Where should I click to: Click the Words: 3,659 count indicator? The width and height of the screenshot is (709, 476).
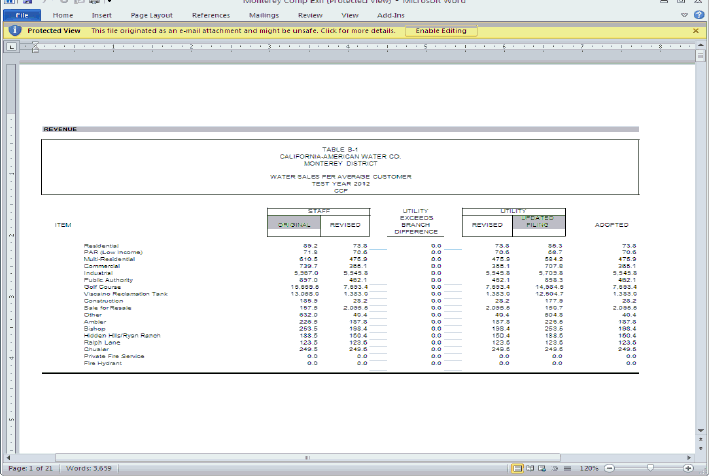(x=89, y=468)
